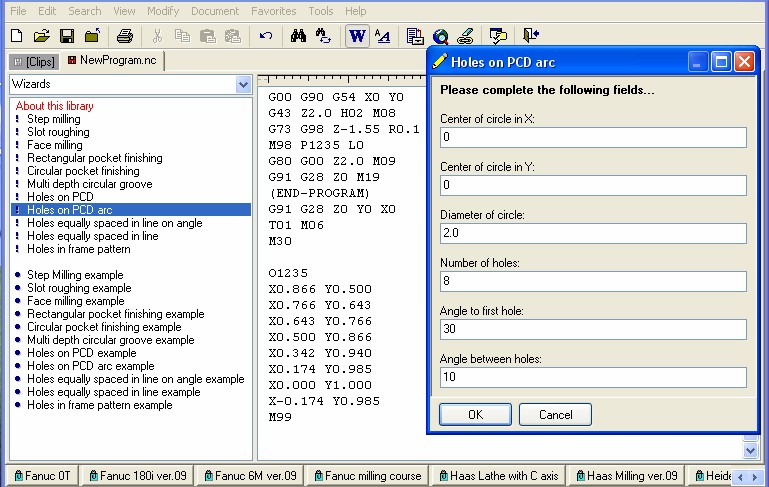The width and height of the screenshot is (769, 487).
Task: Select the Fanuc 6M ver.09 tab
Action: 250,476
